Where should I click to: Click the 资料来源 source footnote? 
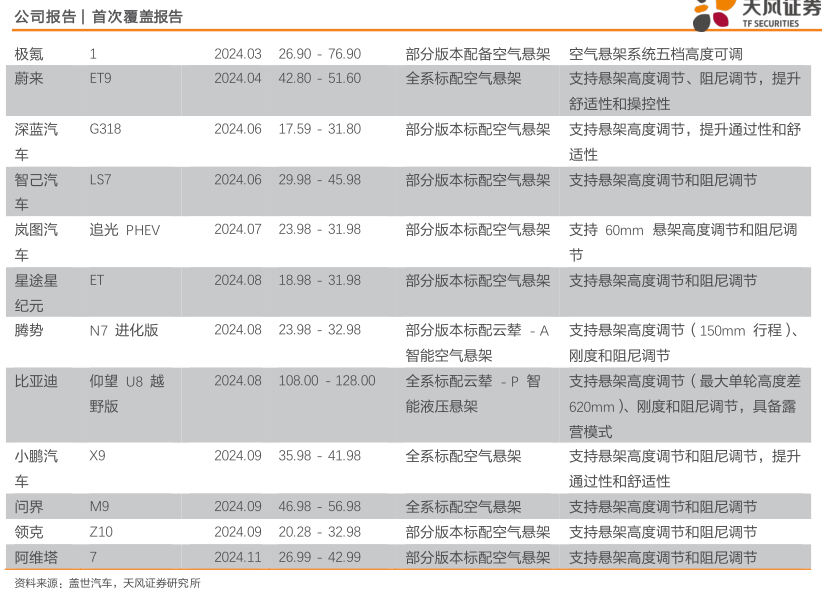click(x=107, y=584)
